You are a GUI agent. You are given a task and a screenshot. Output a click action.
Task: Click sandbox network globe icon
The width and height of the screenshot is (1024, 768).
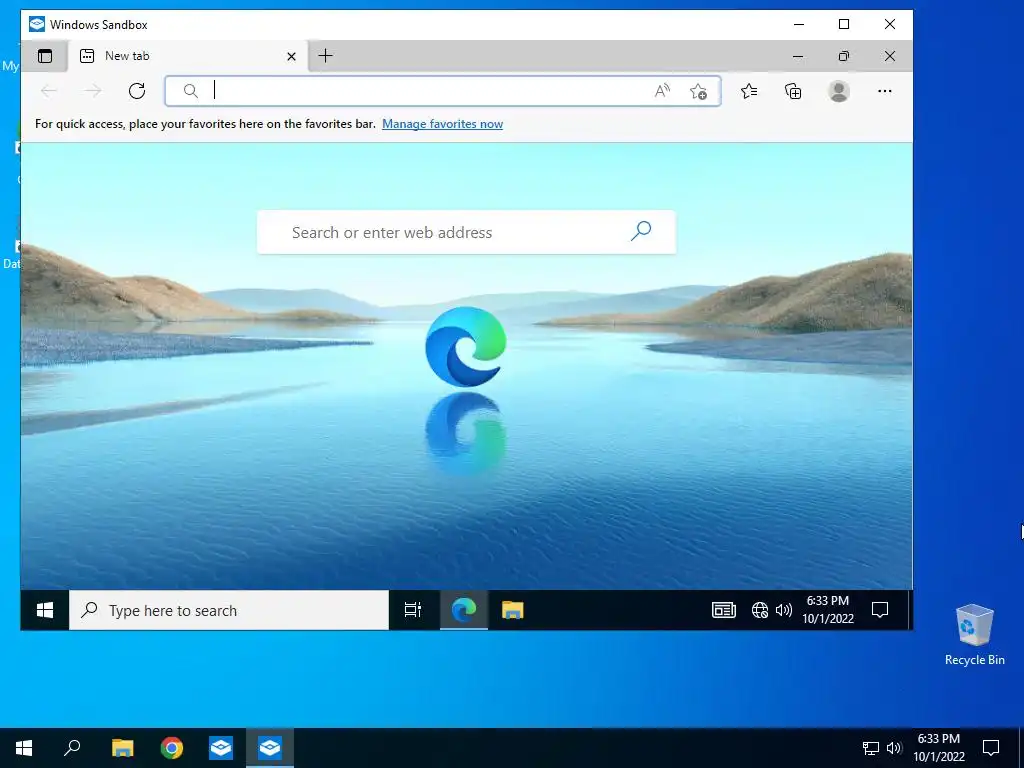(760, 610)
